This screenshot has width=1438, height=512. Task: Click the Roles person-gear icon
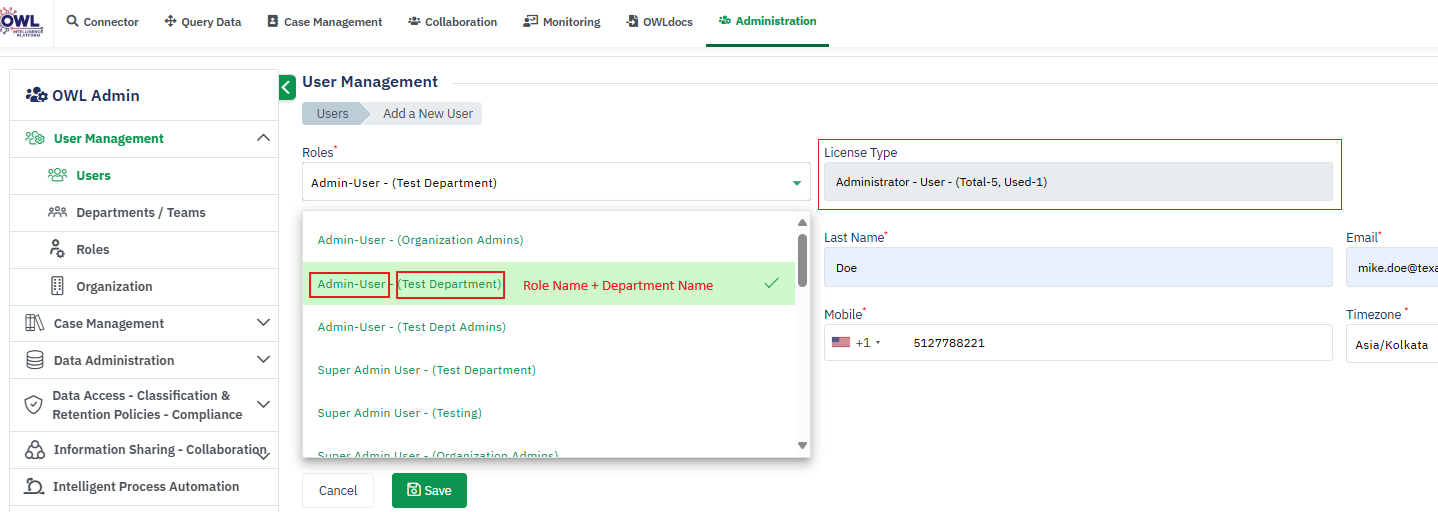[57, 249]
